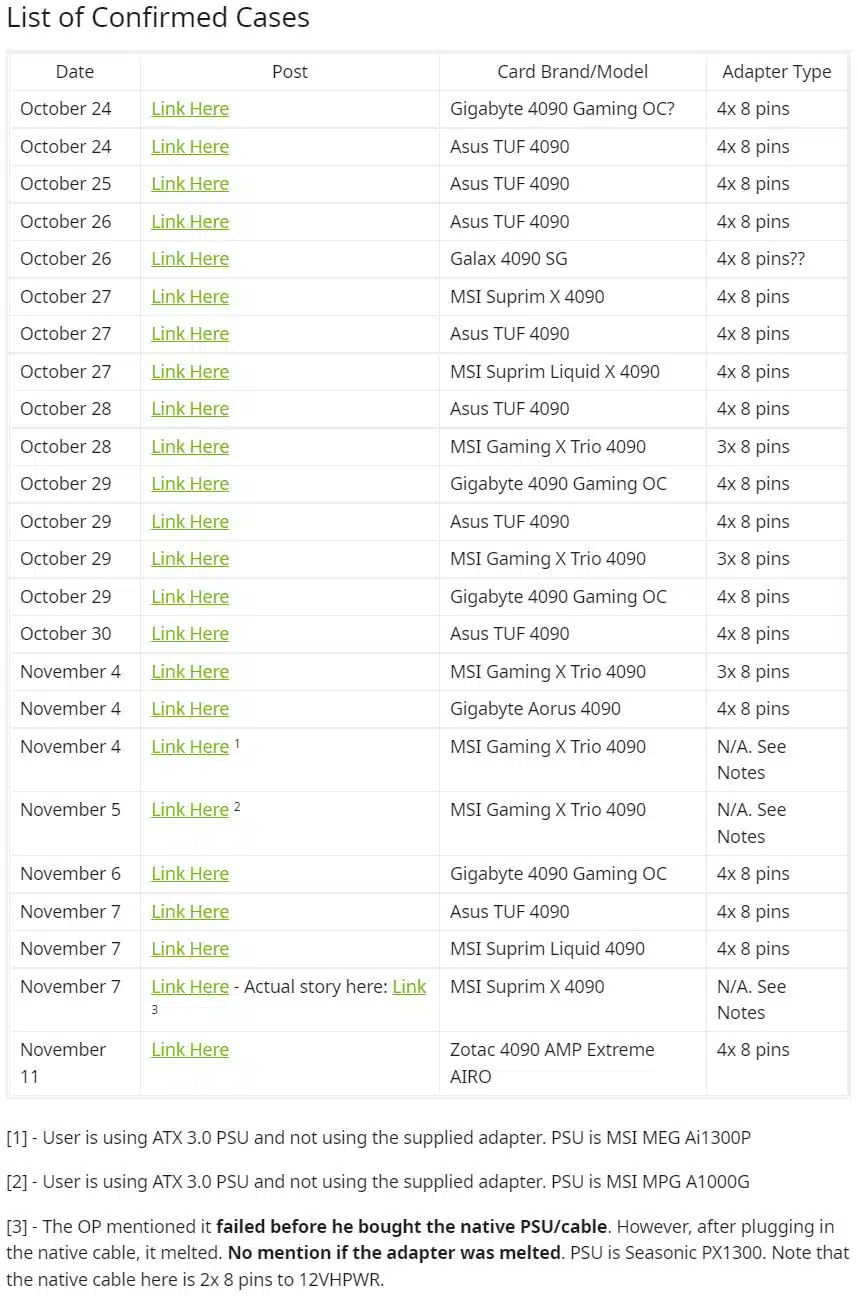The image size is (858, 1299).
Task: Open the October 30 Asus TUF link
Action: (190, 634)
